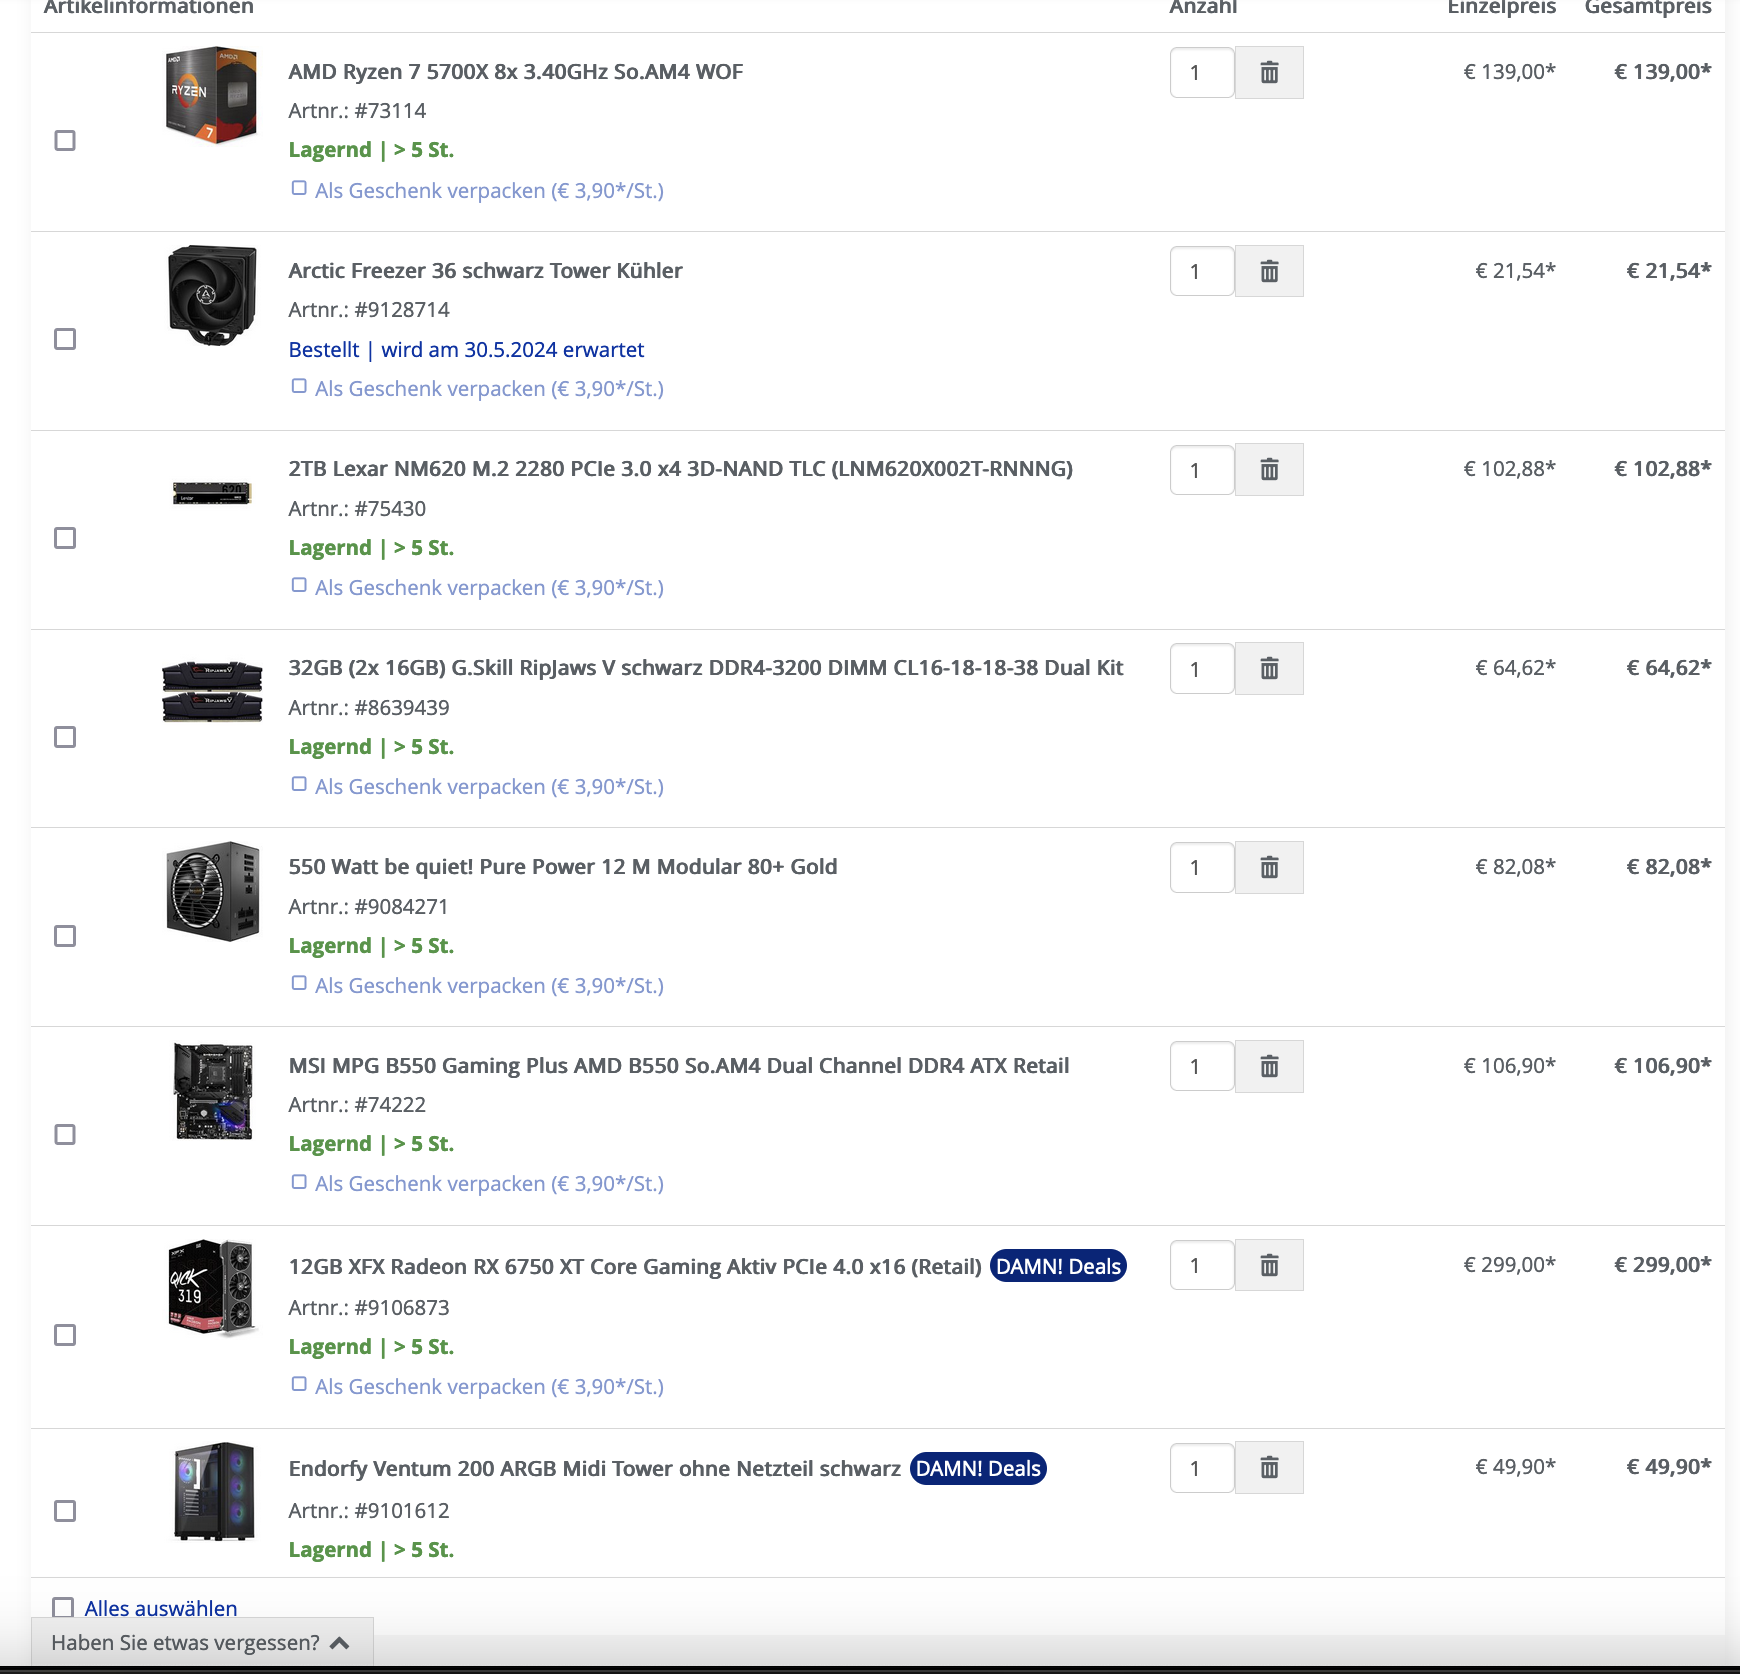Click total price '€ 299,00*' in Gesamtpreis
This screenshot has width=1740, height=1674.
(x=1663, y=1265)
